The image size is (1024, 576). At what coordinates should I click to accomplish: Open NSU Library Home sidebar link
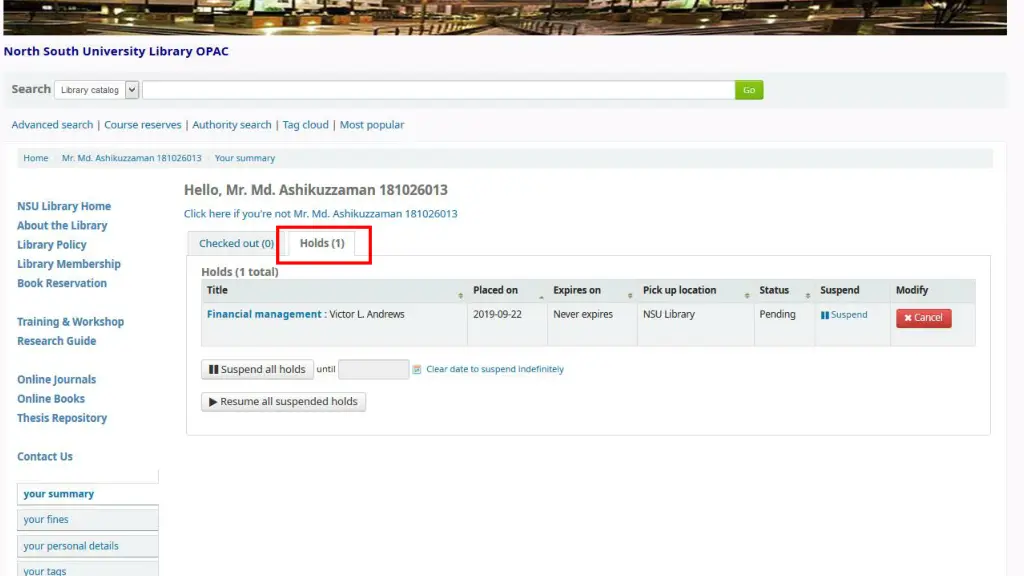point(64,206)
